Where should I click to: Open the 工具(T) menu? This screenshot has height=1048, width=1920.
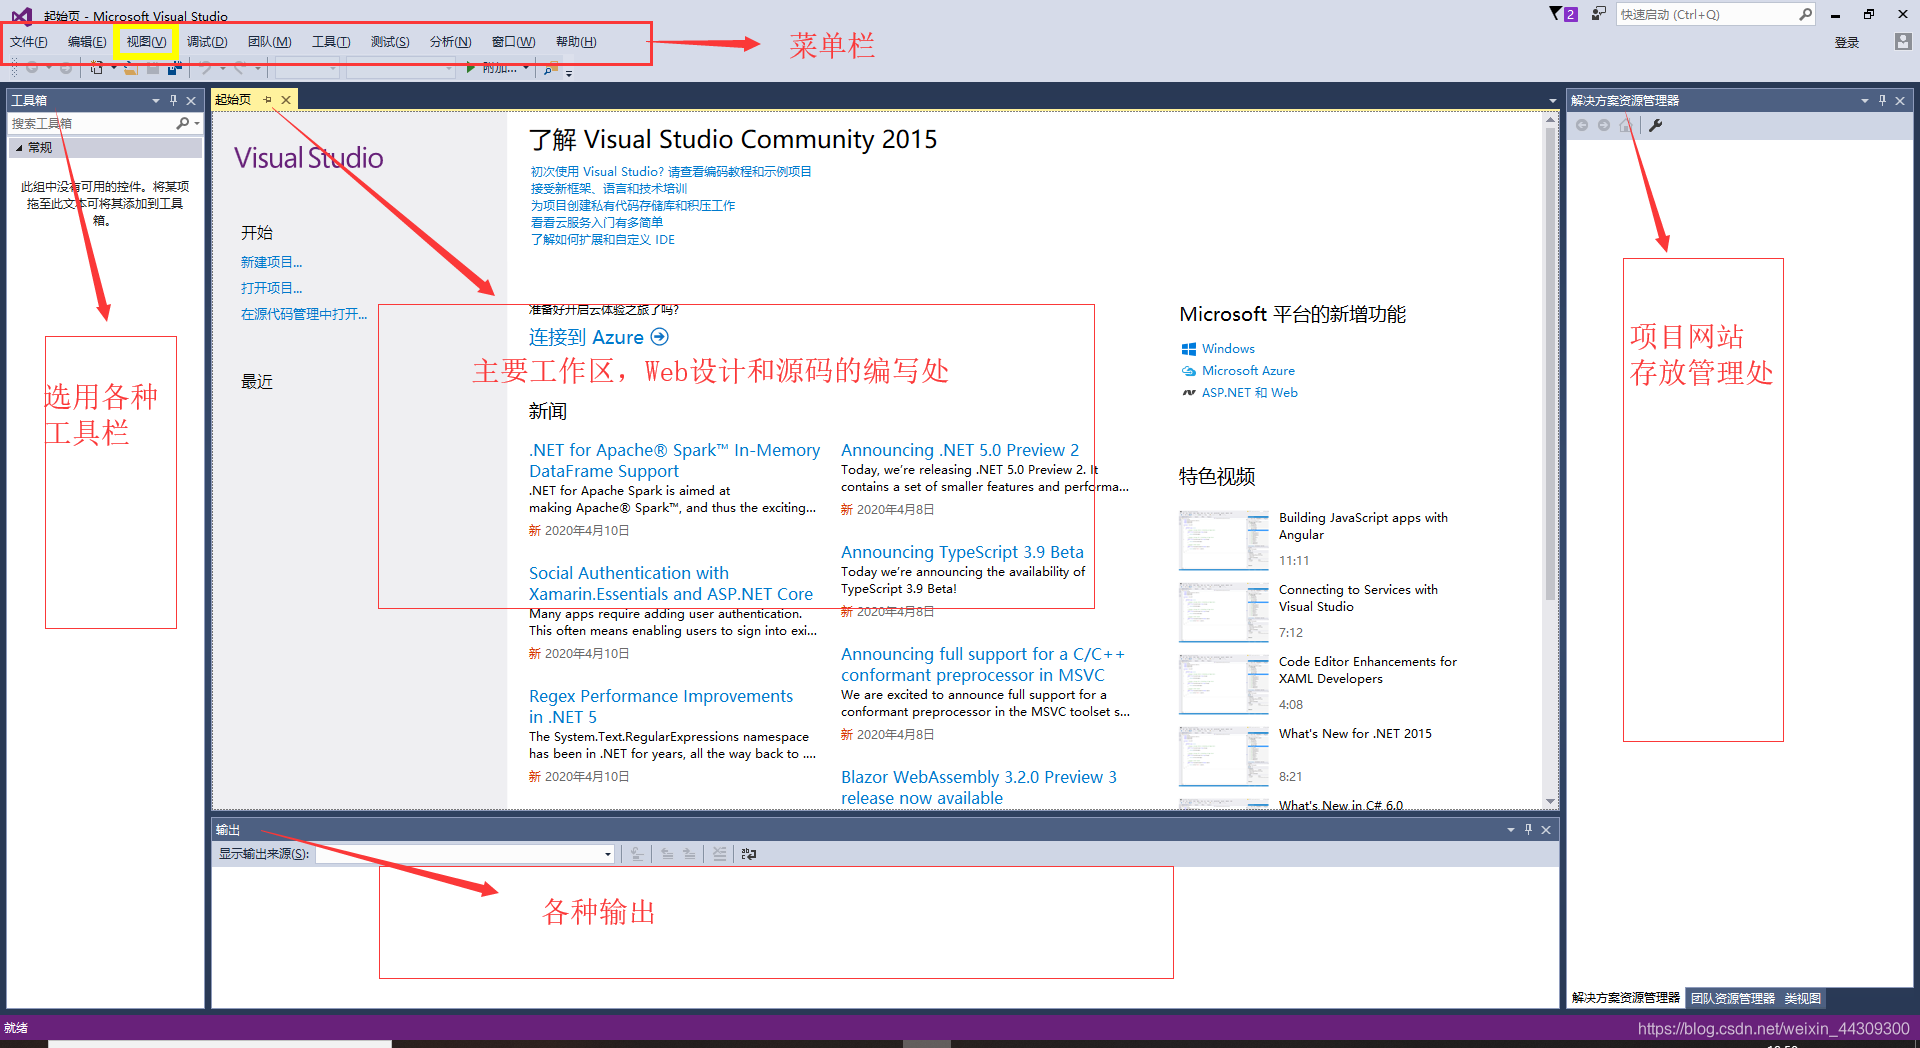pos(331,42)
